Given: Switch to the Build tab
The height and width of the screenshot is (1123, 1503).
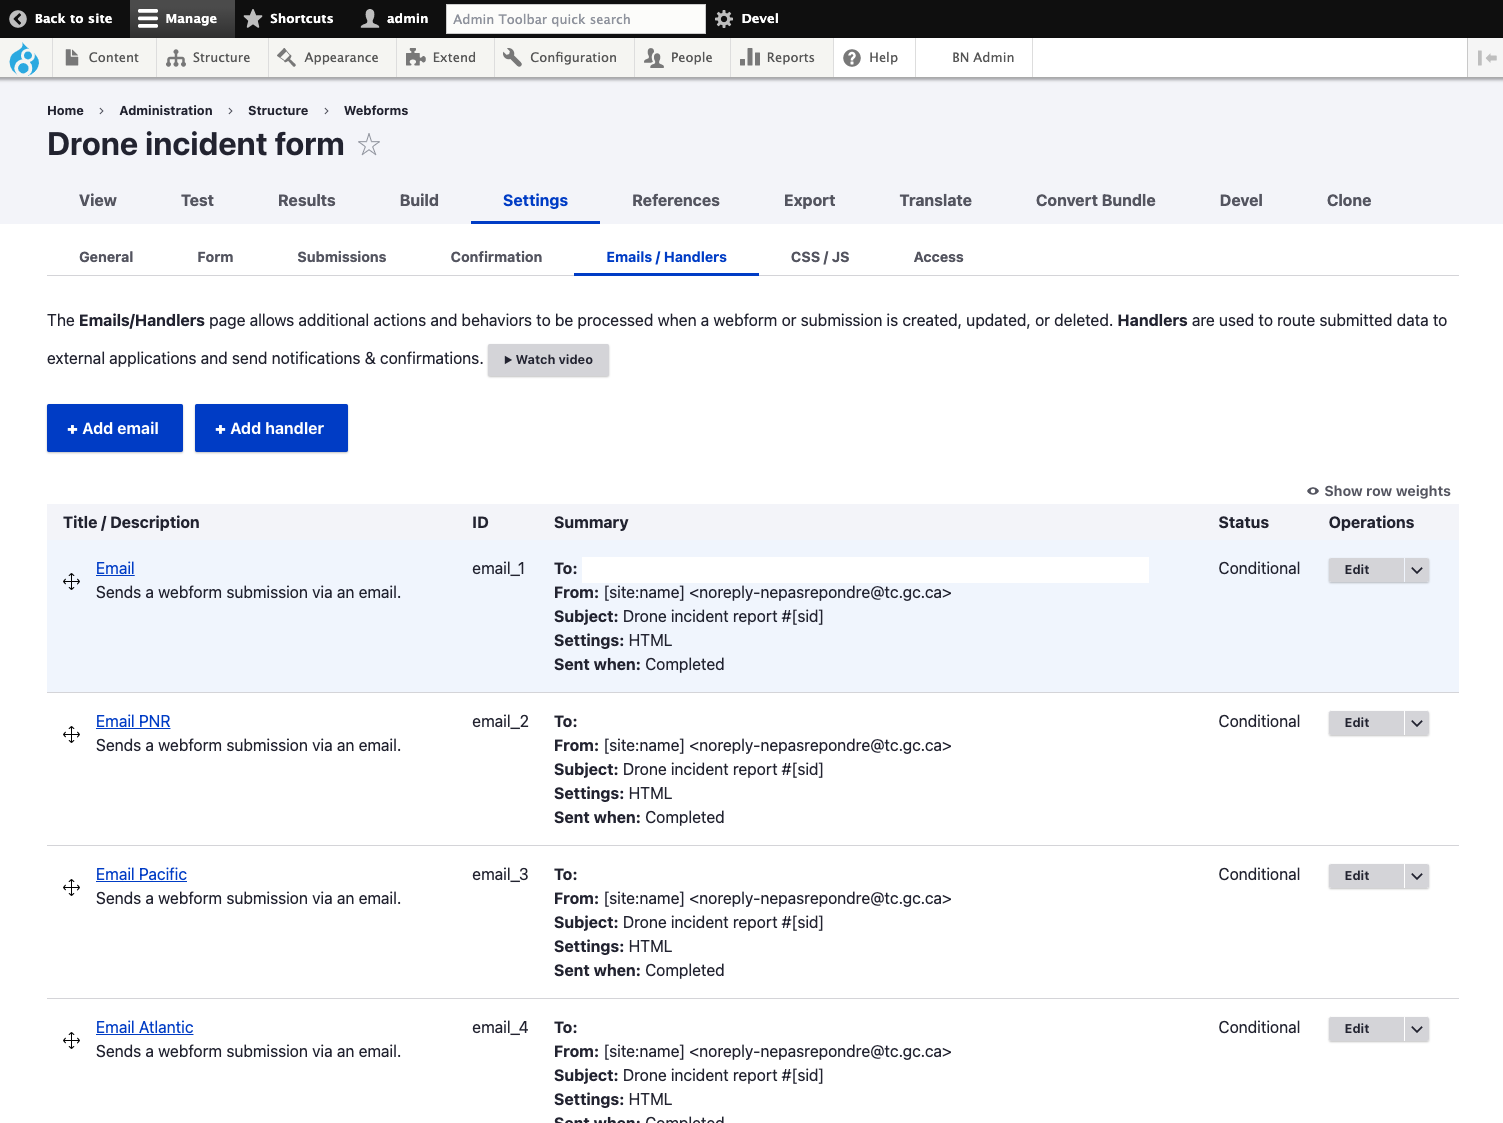Looking at the screenshot, I should point(419,200).
